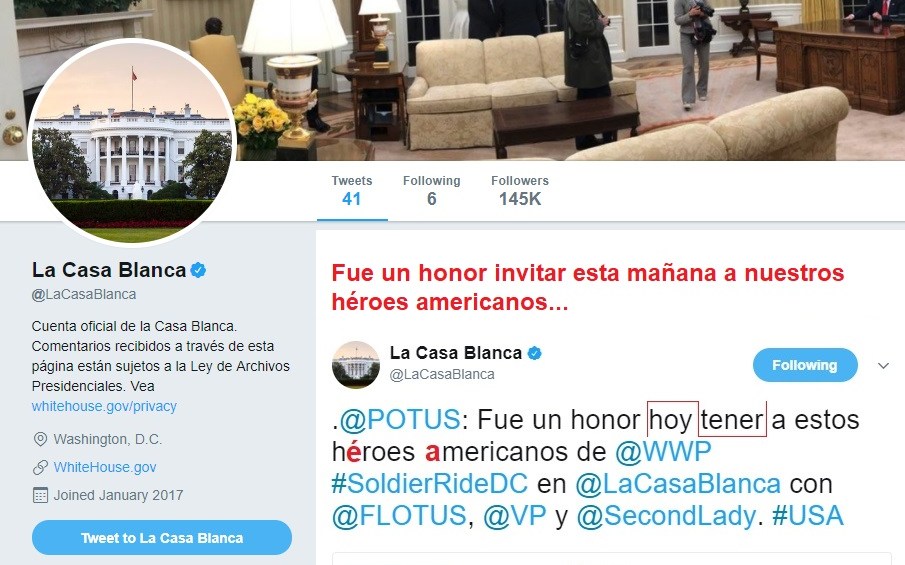Click the @FLOTUS mention
This screenshot has height=565, width=905.
[x=398, y=516]
